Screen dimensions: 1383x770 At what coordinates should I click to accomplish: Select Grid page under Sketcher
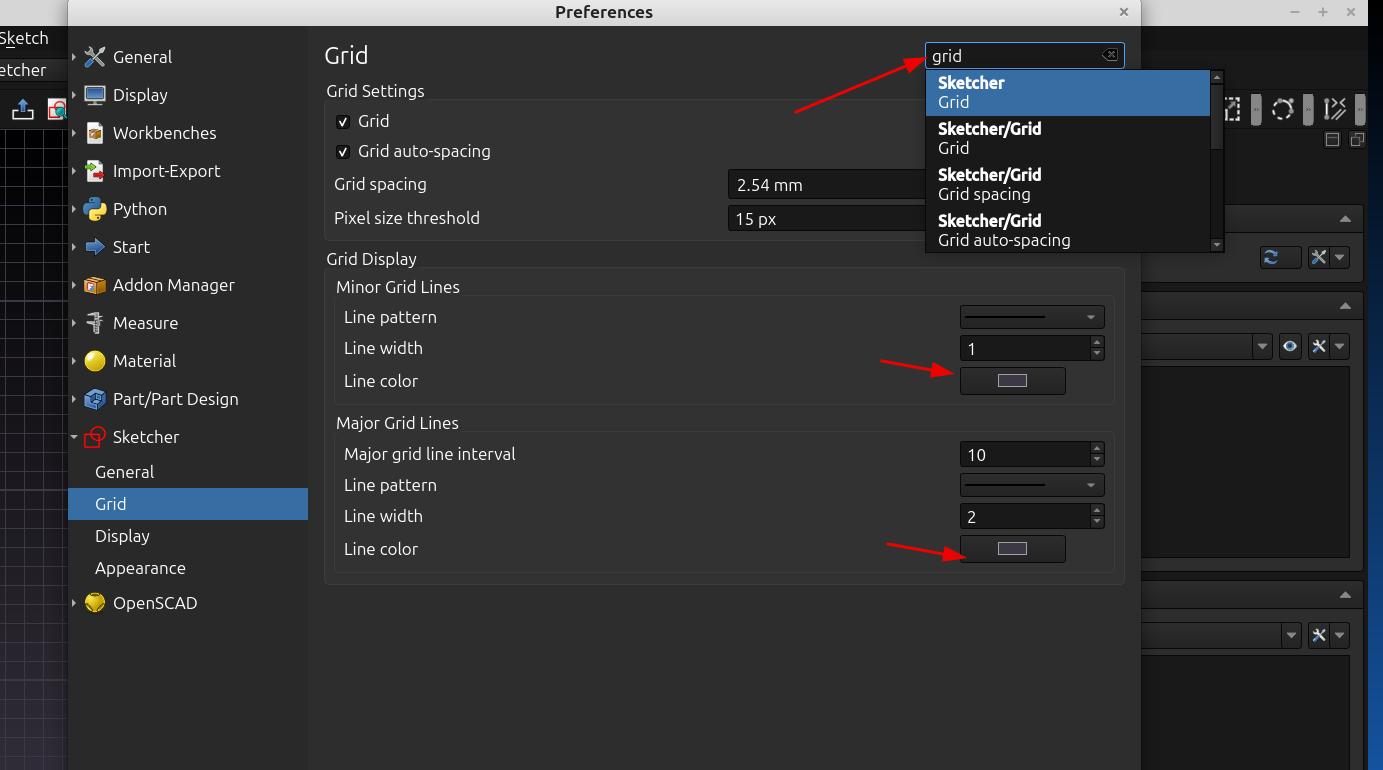click(x=188, y=504)
